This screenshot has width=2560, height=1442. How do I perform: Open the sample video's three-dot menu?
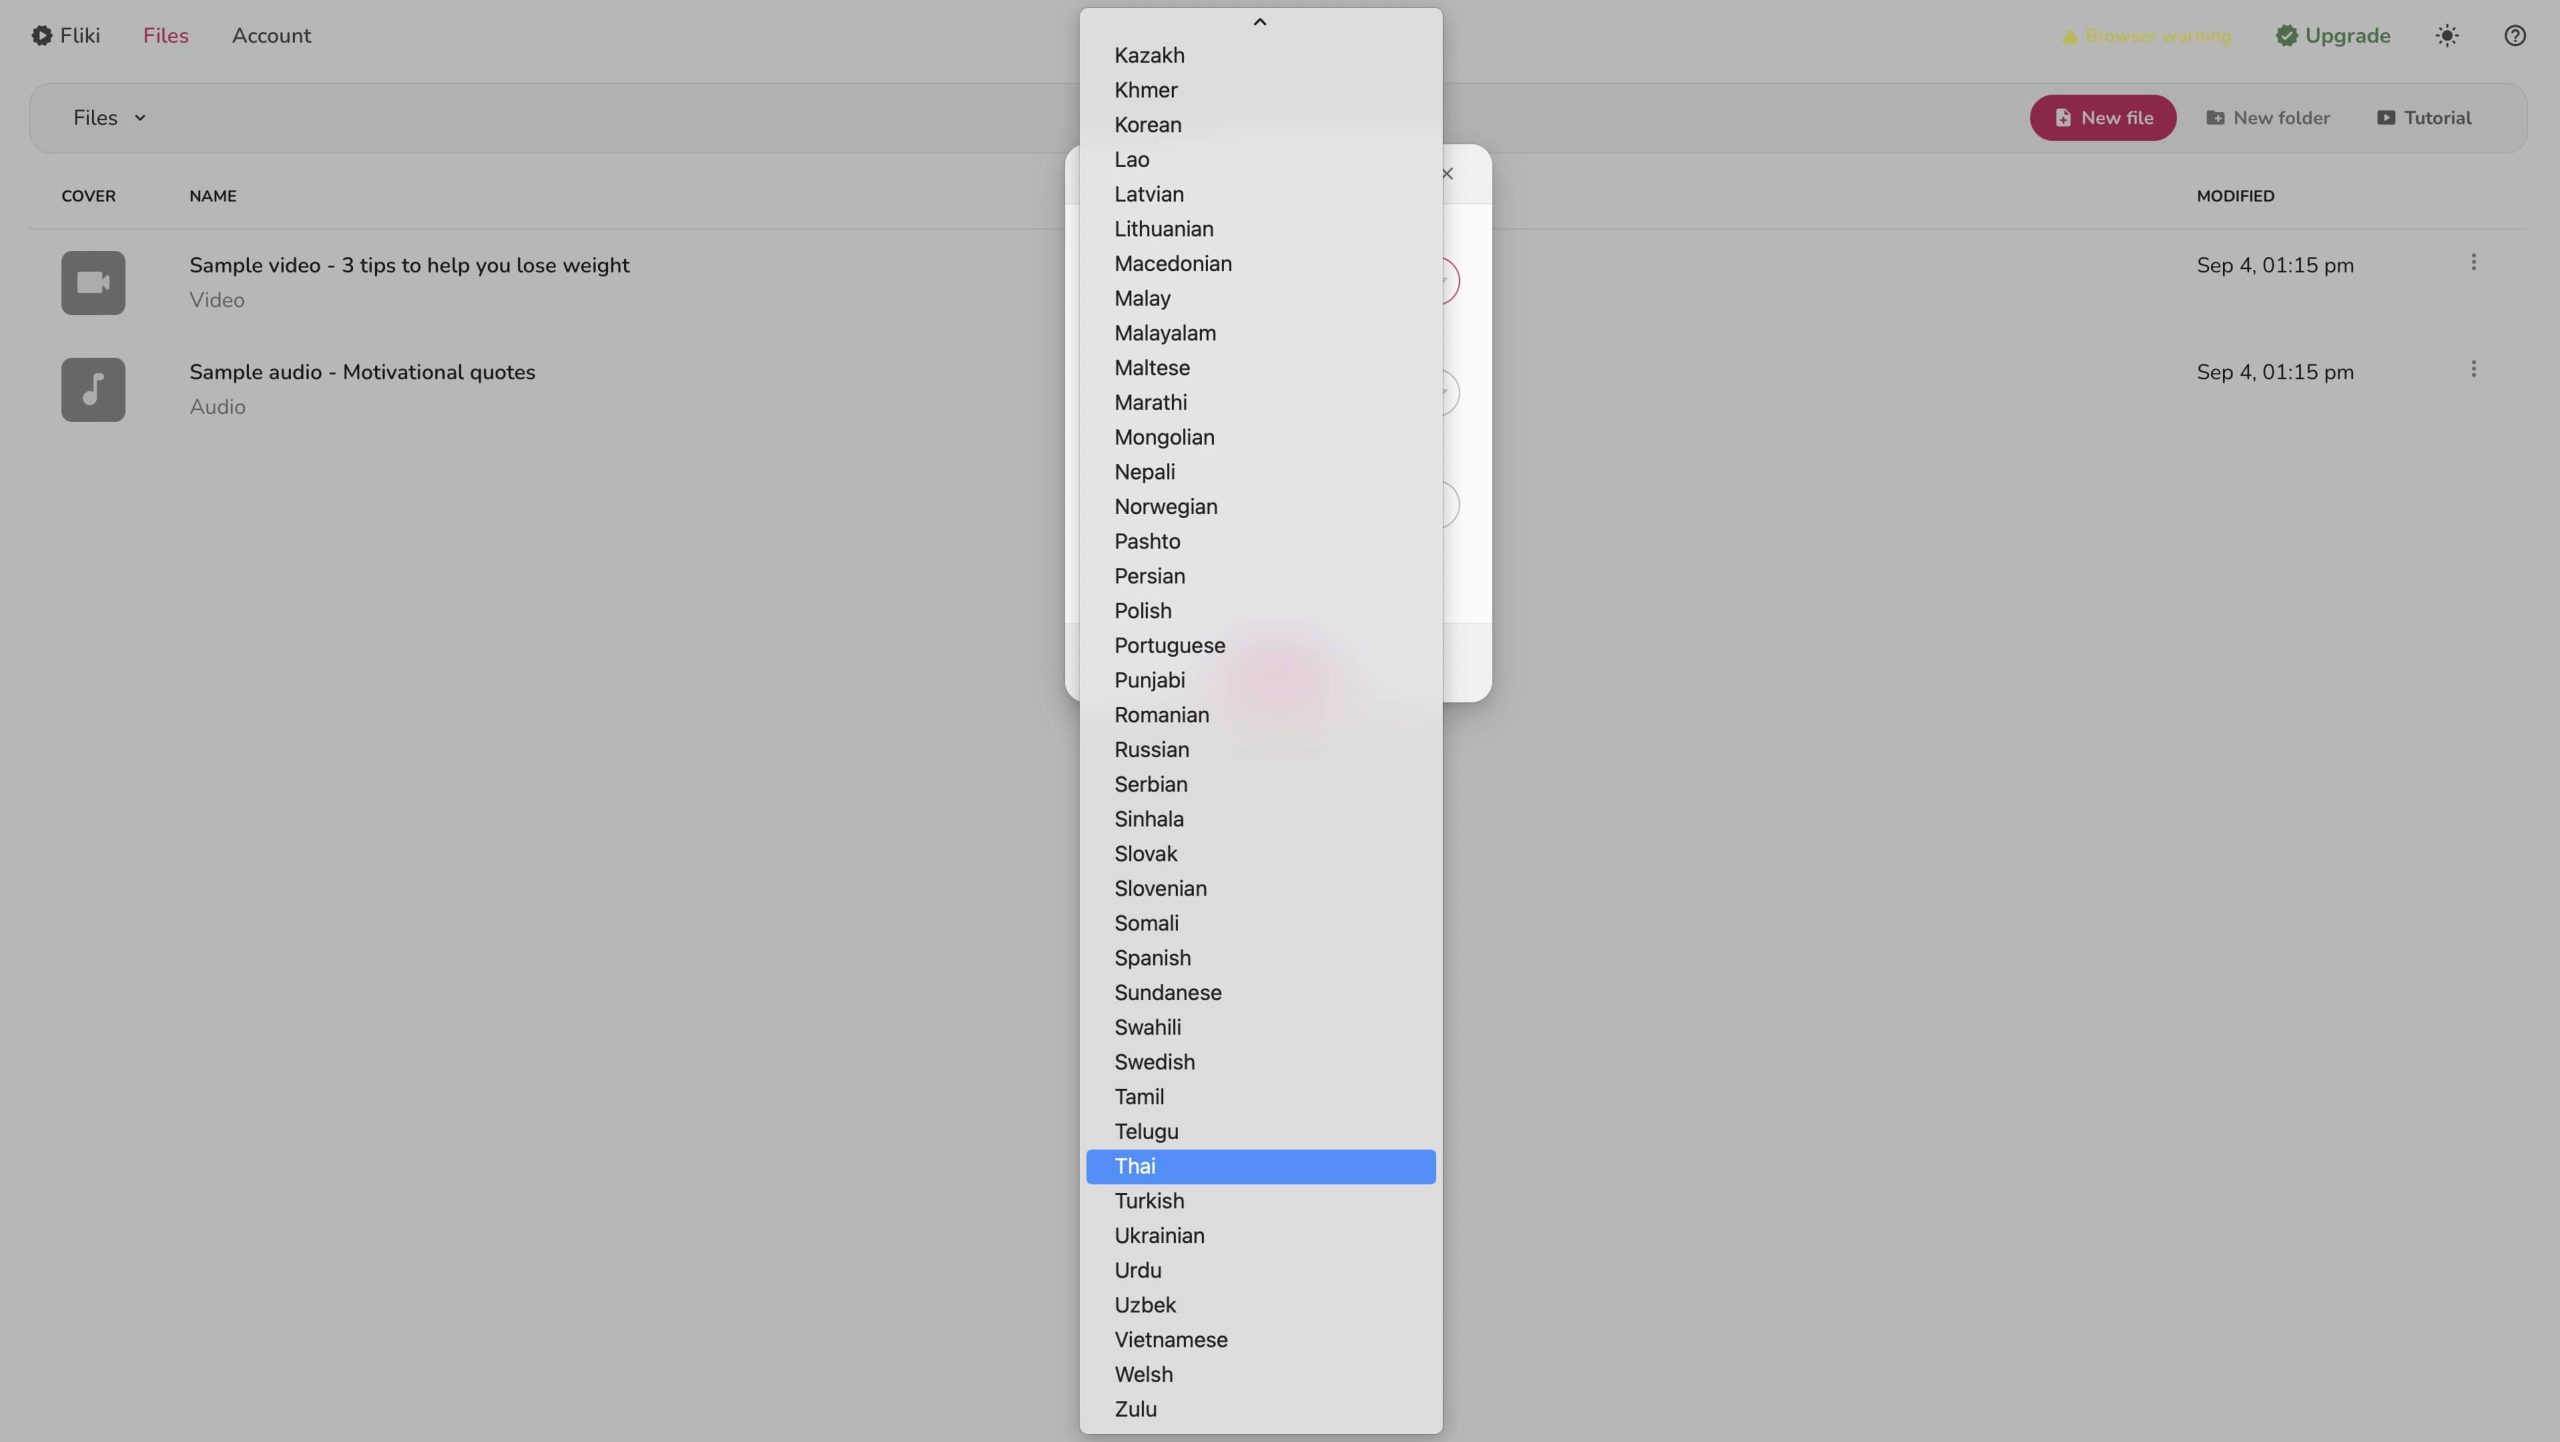pyautogui.click(x=2473, y=263)
